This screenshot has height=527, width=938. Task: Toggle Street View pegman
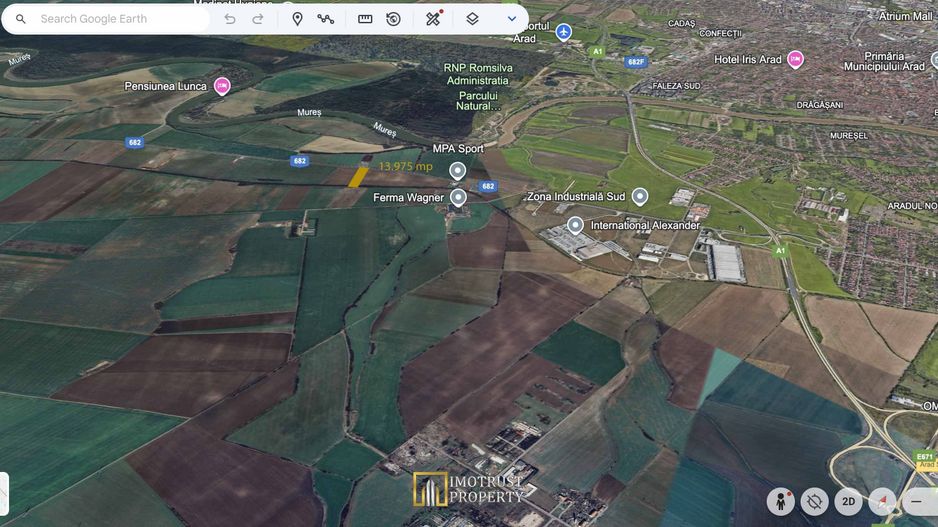pos(781,501)
